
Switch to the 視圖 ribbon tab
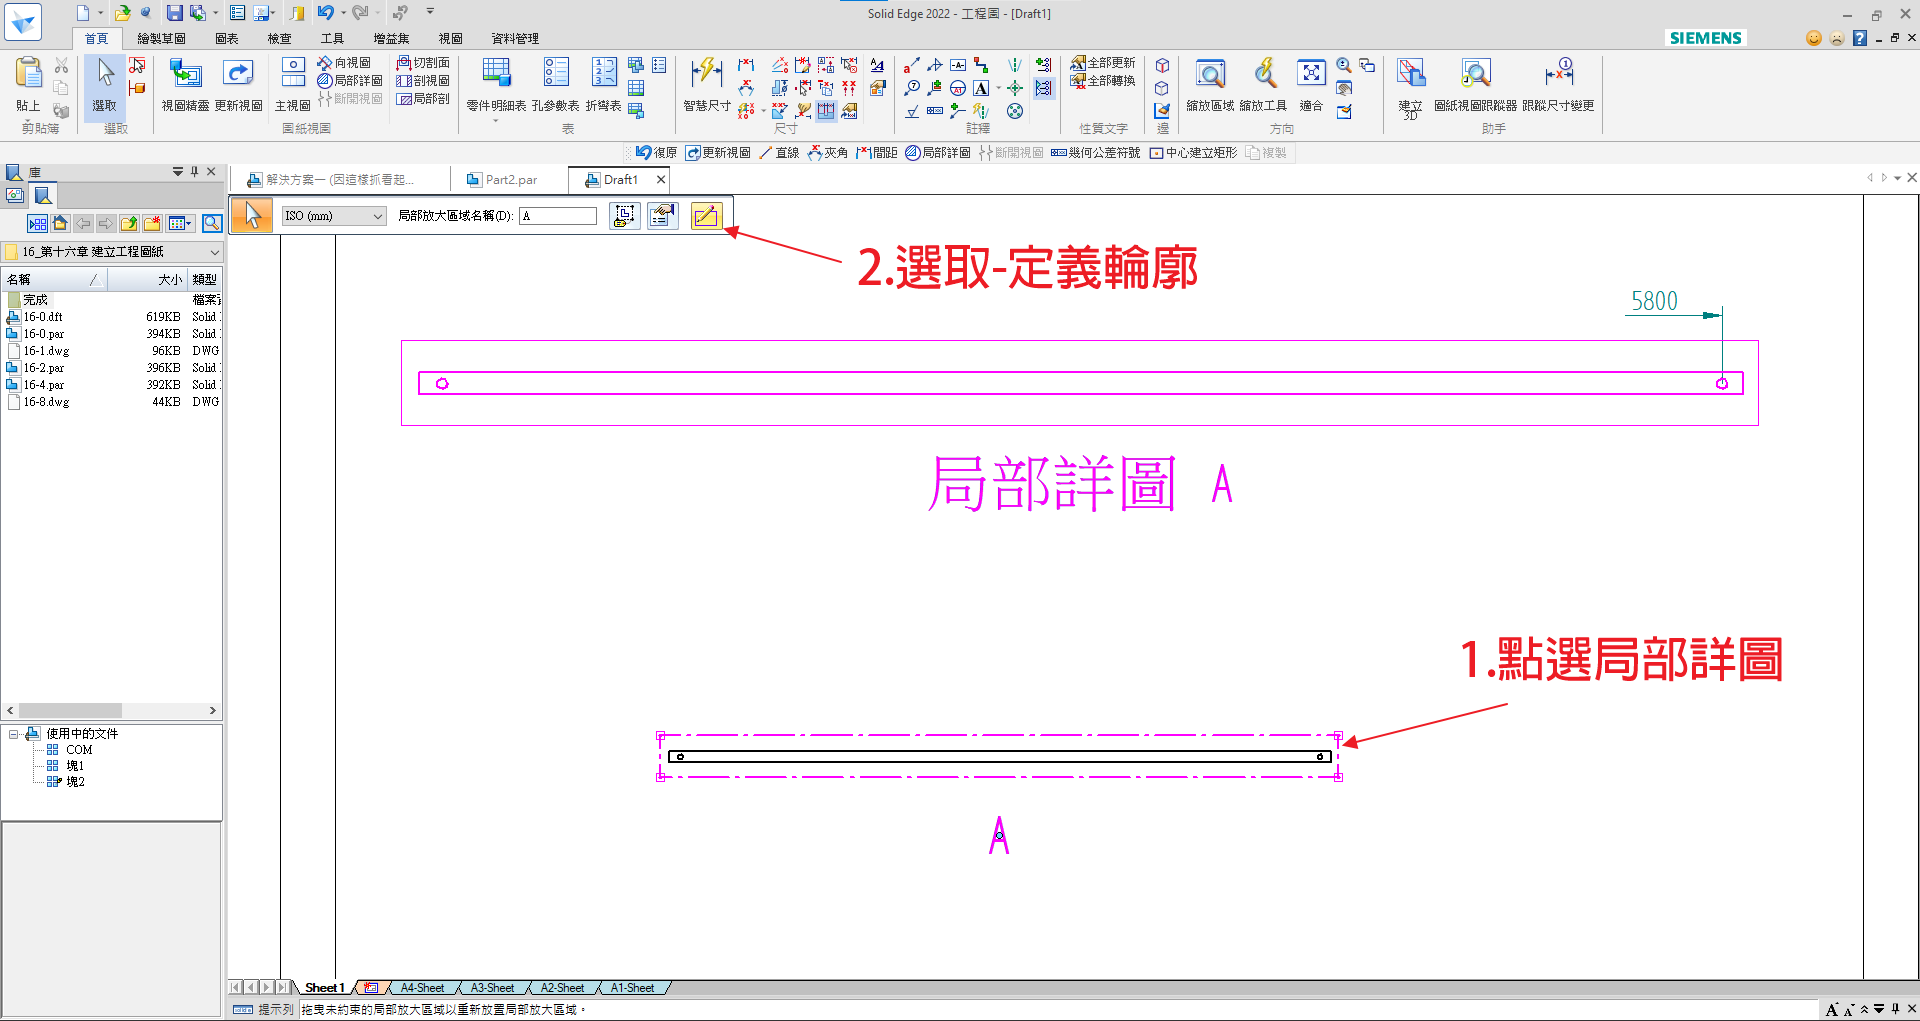coord(451,39)
